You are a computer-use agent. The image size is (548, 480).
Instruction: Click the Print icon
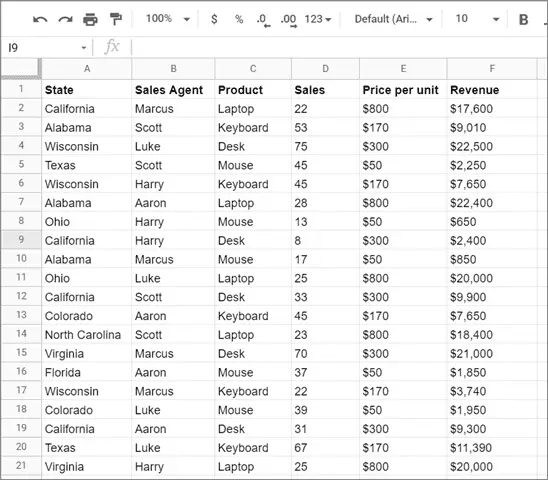90,19
